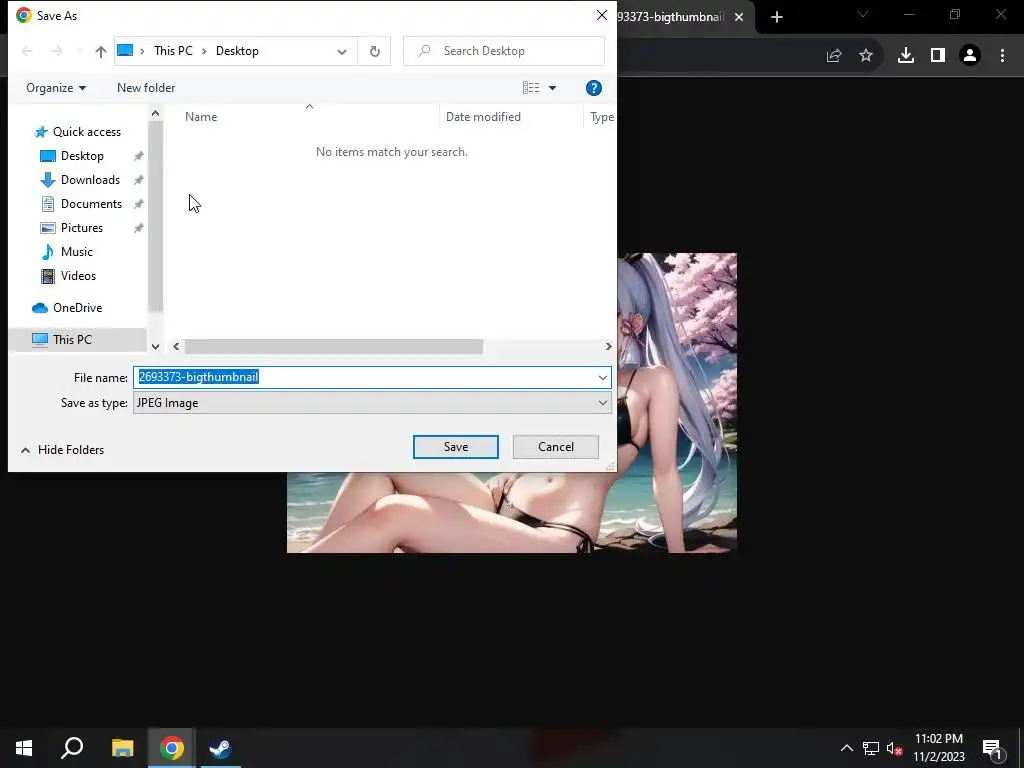1024x768 pixels.
Task: Expand the File name dropdown arrow
Action: pyautogui.click(x=602, y=377)
